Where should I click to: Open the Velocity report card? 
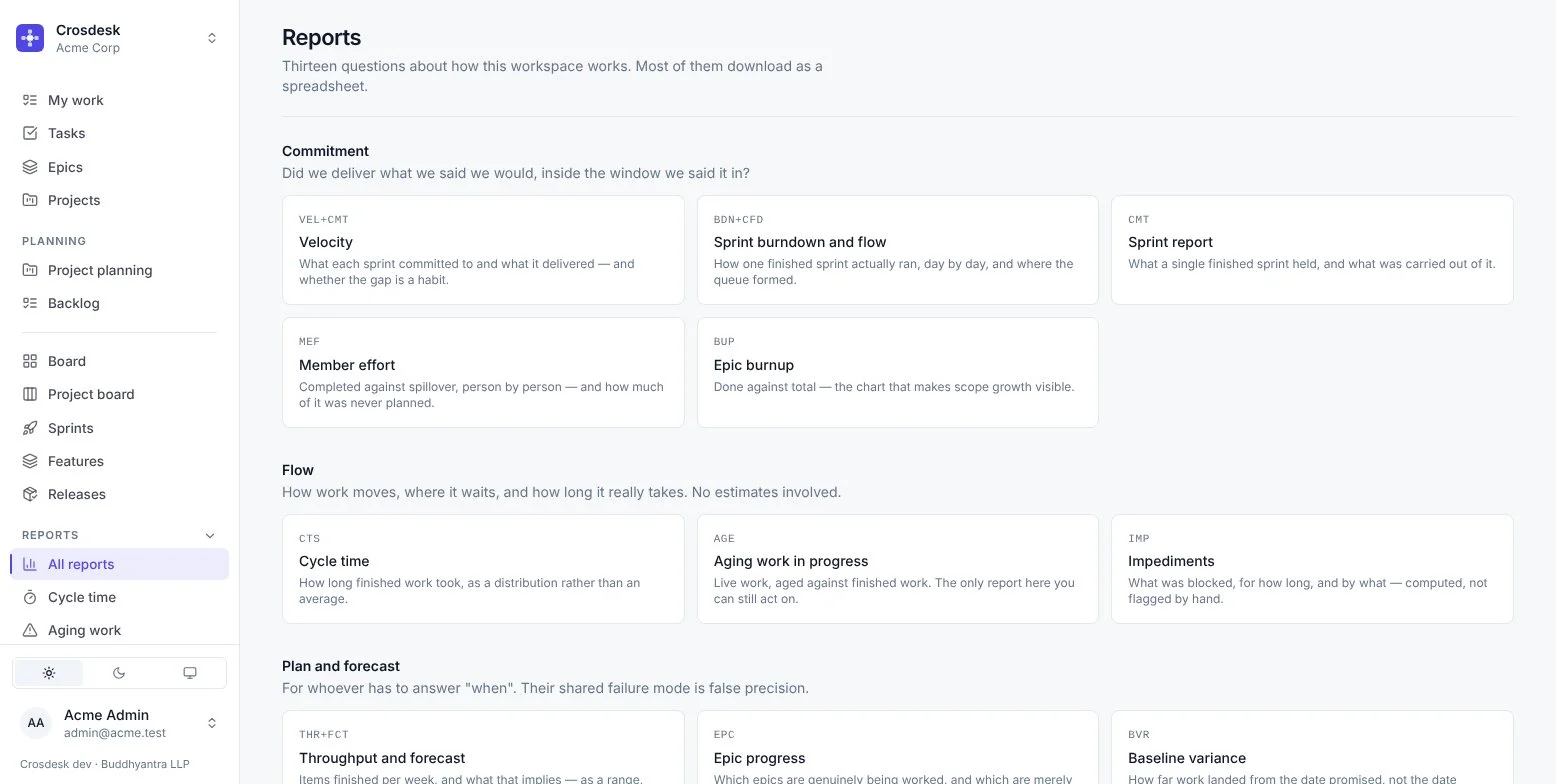(x=483, y=250)
